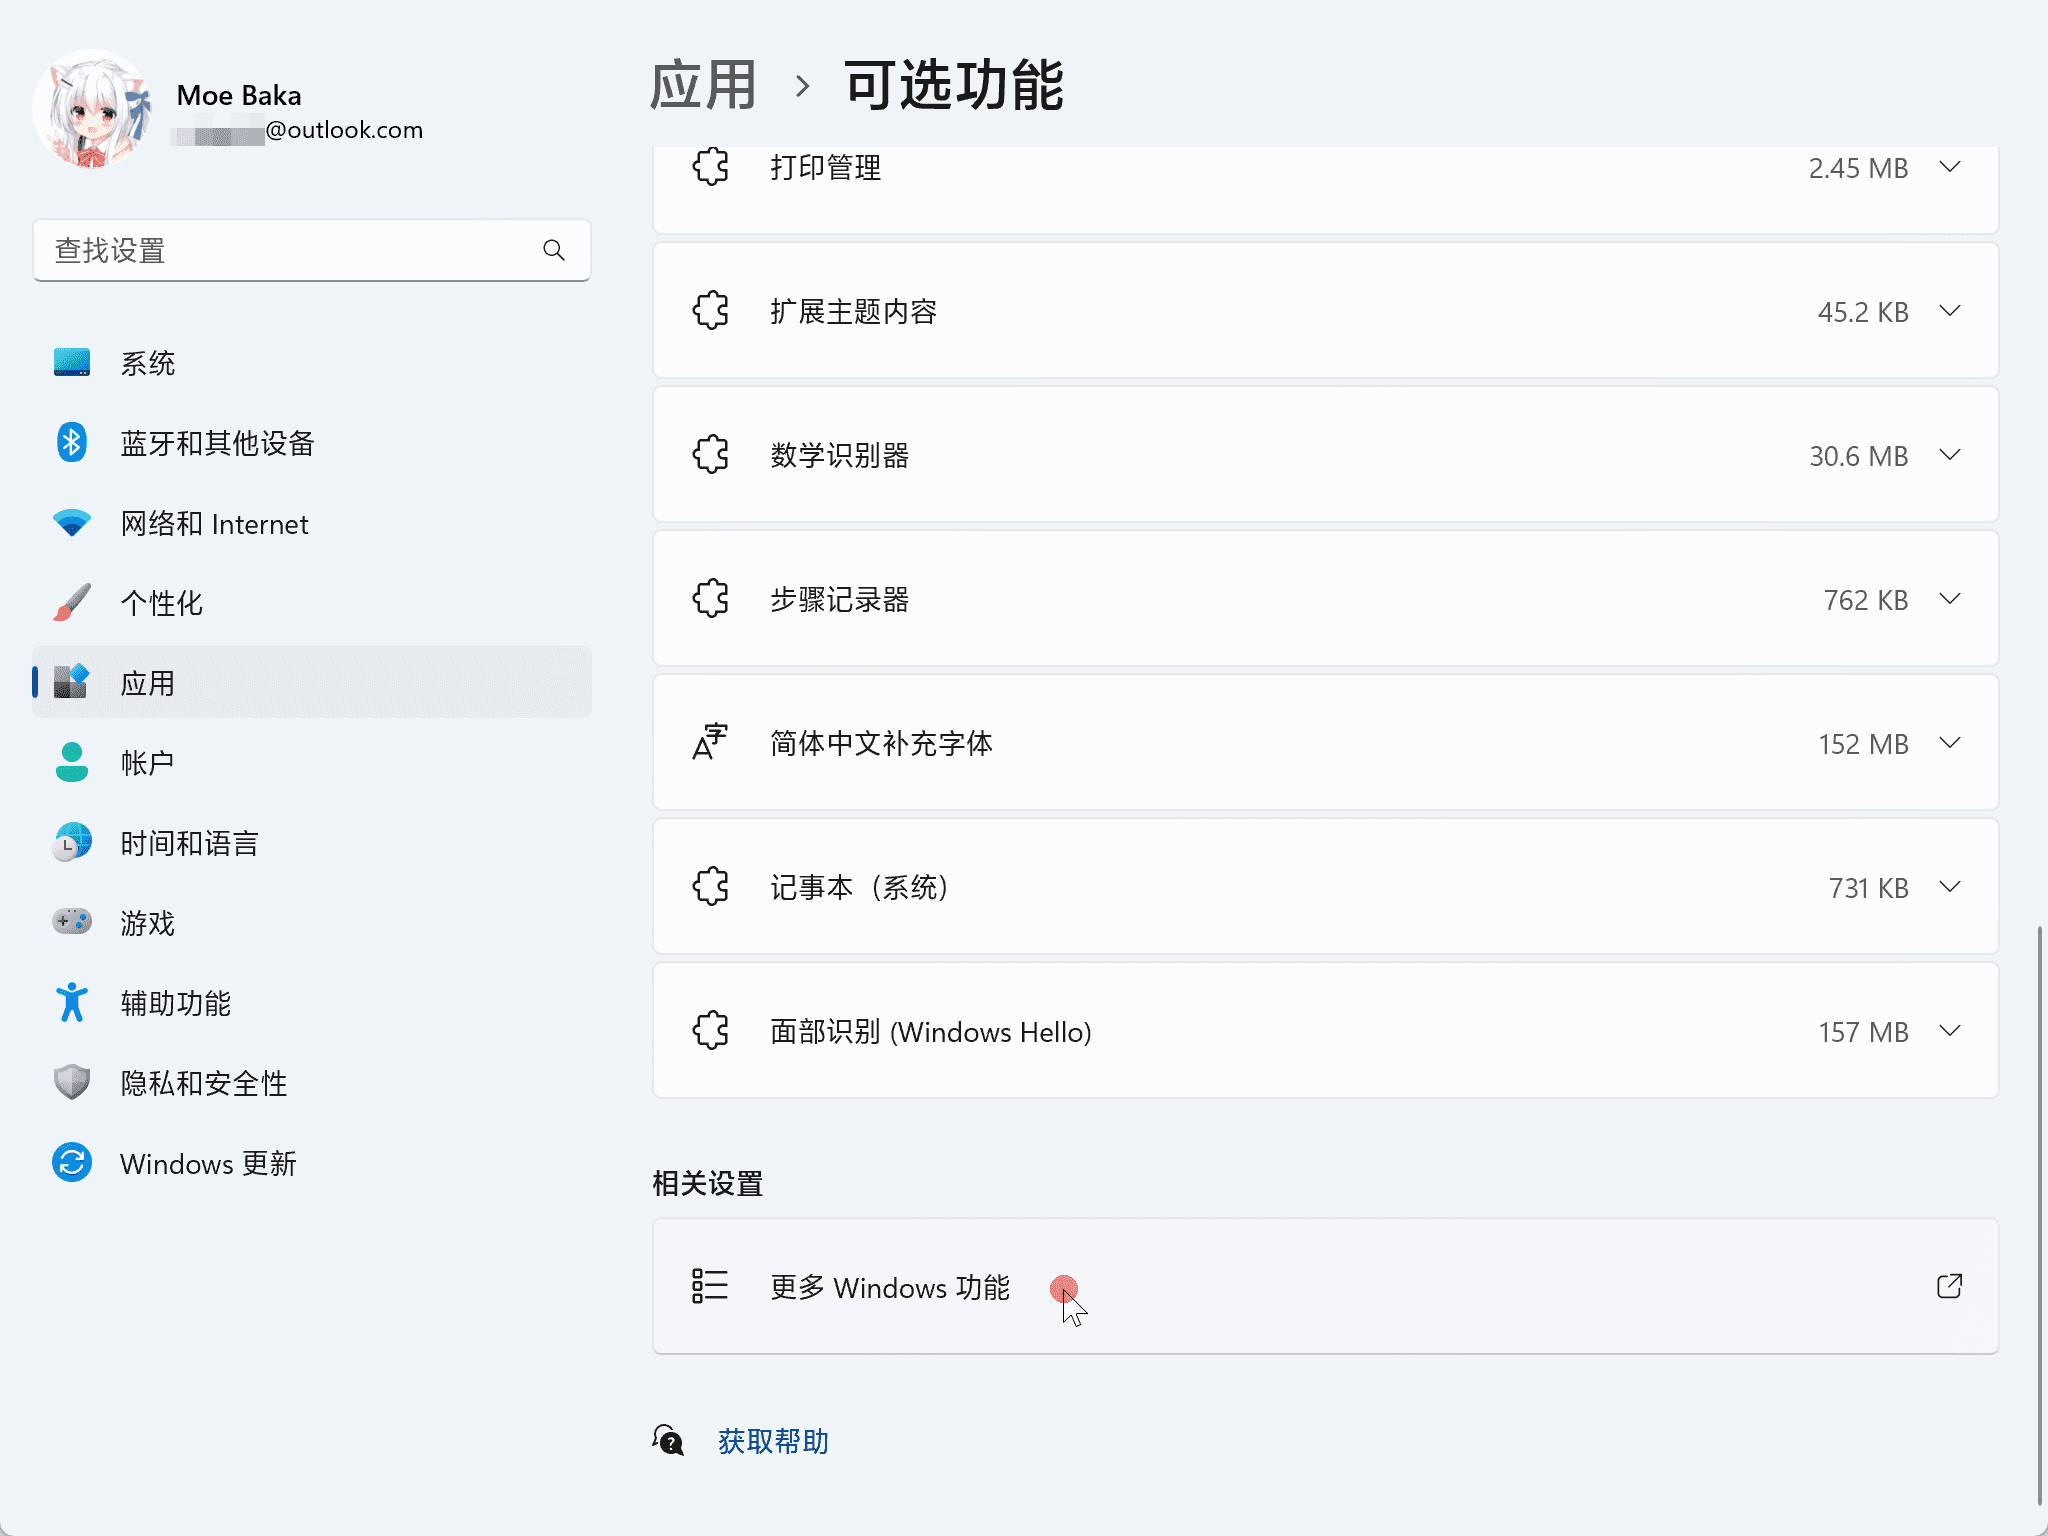This screenshot has width=2048, height=1536.
Task: Click the 辅助功能 accessibility icon
Action: pos(71,1002)
